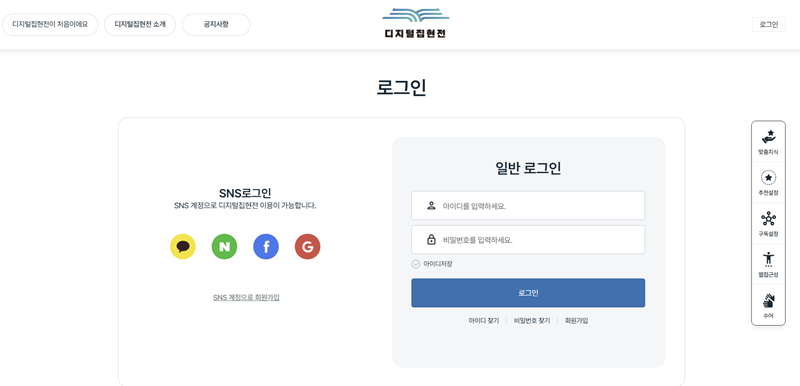Screen dimensions: 800x386
Task: Open 맞춤지식 from the side panel
Action: coord(768,142)
